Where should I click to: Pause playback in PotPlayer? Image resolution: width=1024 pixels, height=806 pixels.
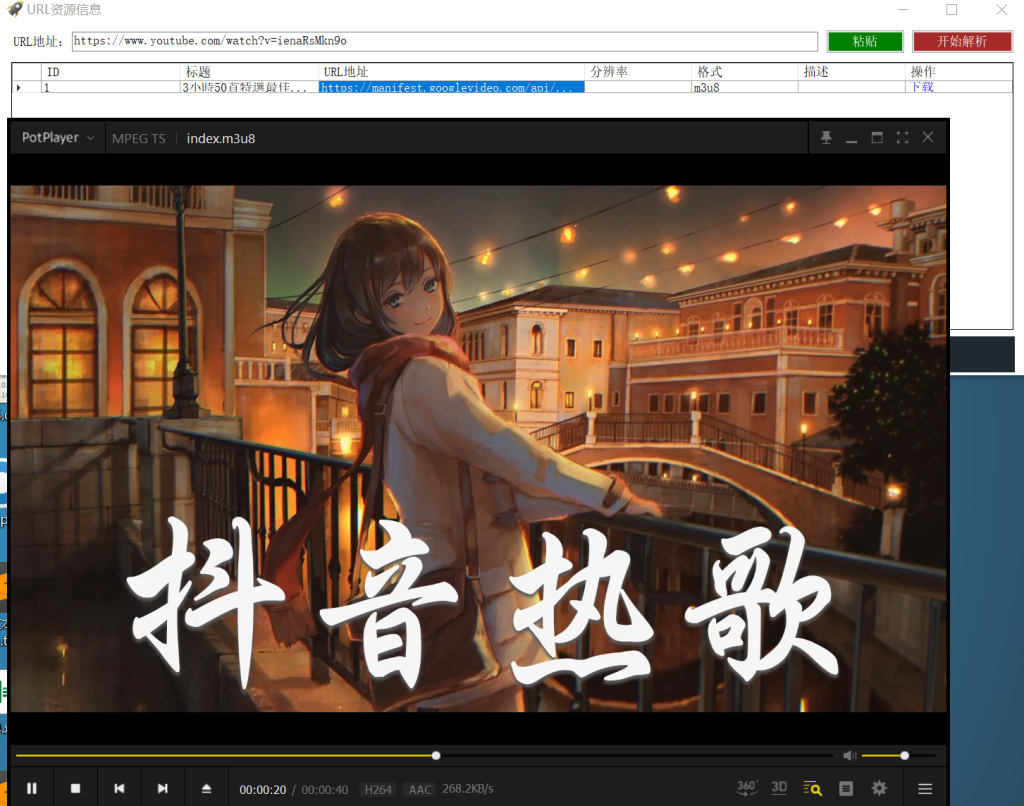31,788
